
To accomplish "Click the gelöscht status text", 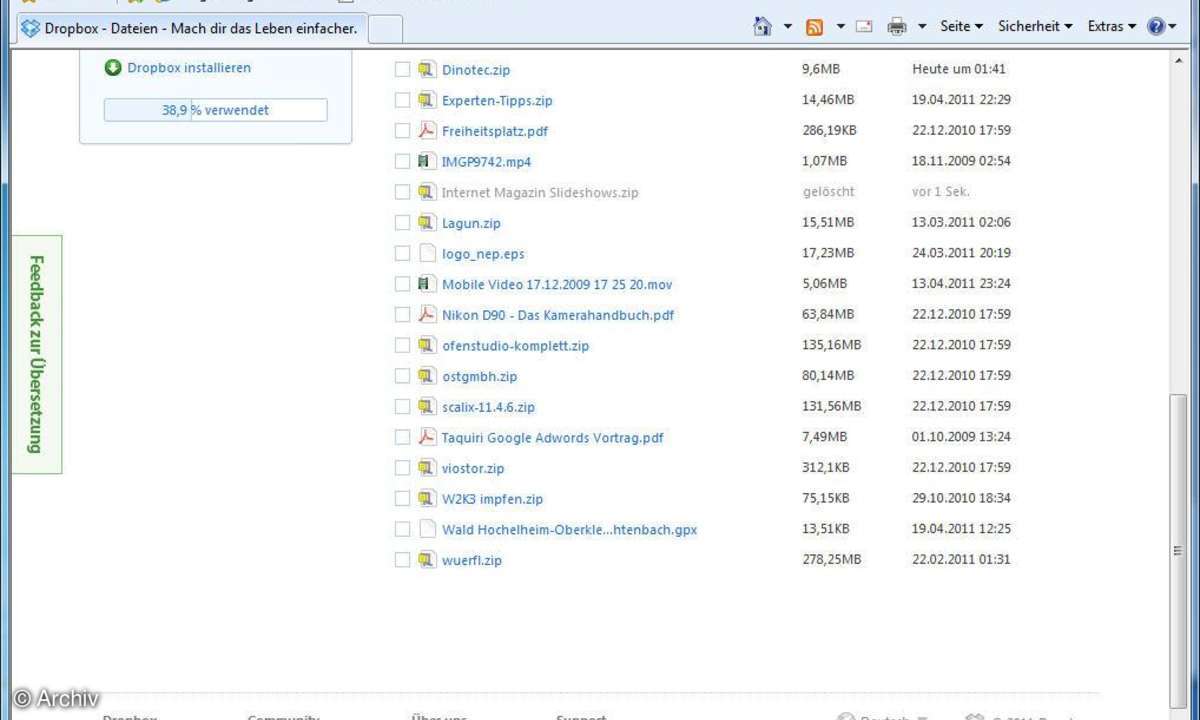I will tap(829, 191).
